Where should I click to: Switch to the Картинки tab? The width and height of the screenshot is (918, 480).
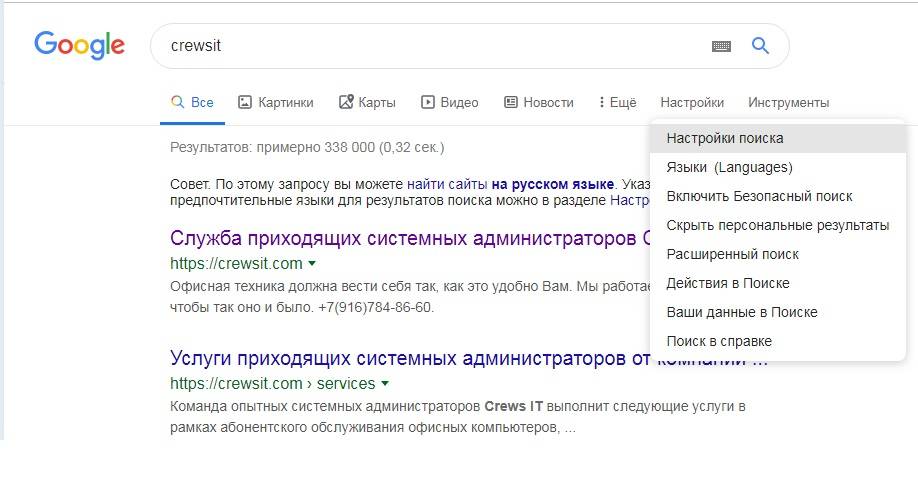point(276,102)
